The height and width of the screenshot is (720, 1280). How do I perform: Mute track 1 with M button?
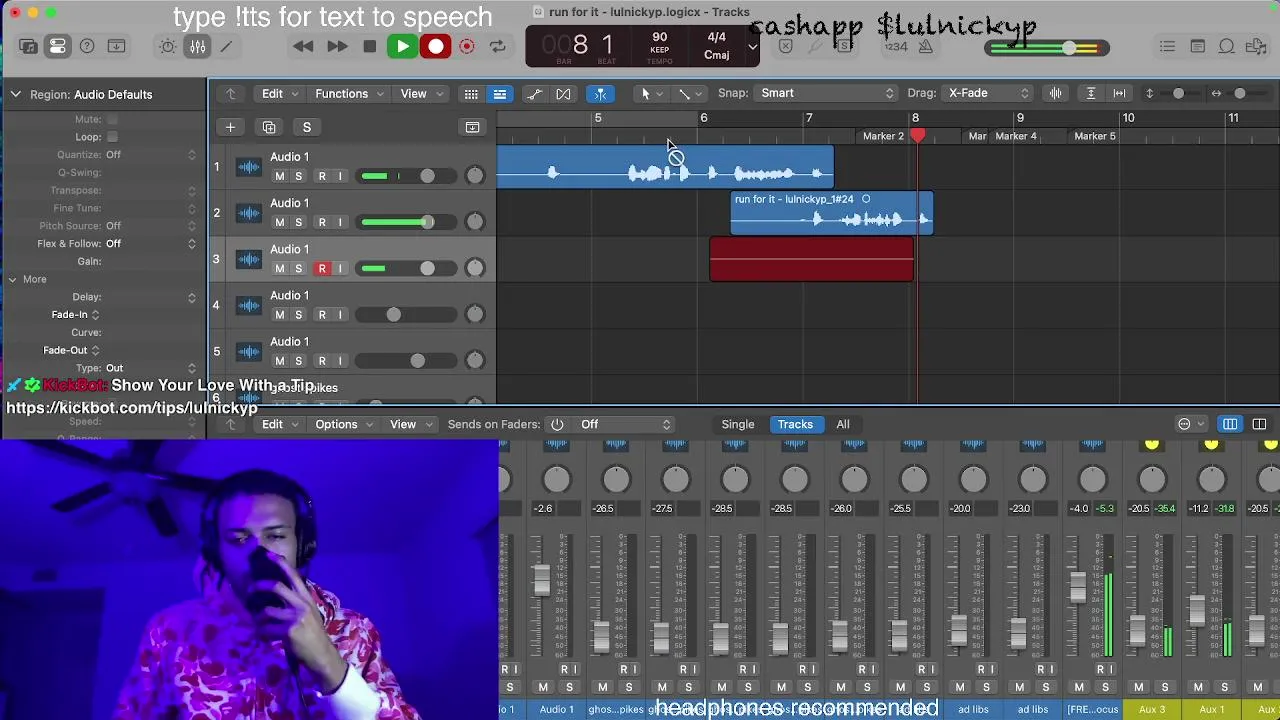point(279,176)
